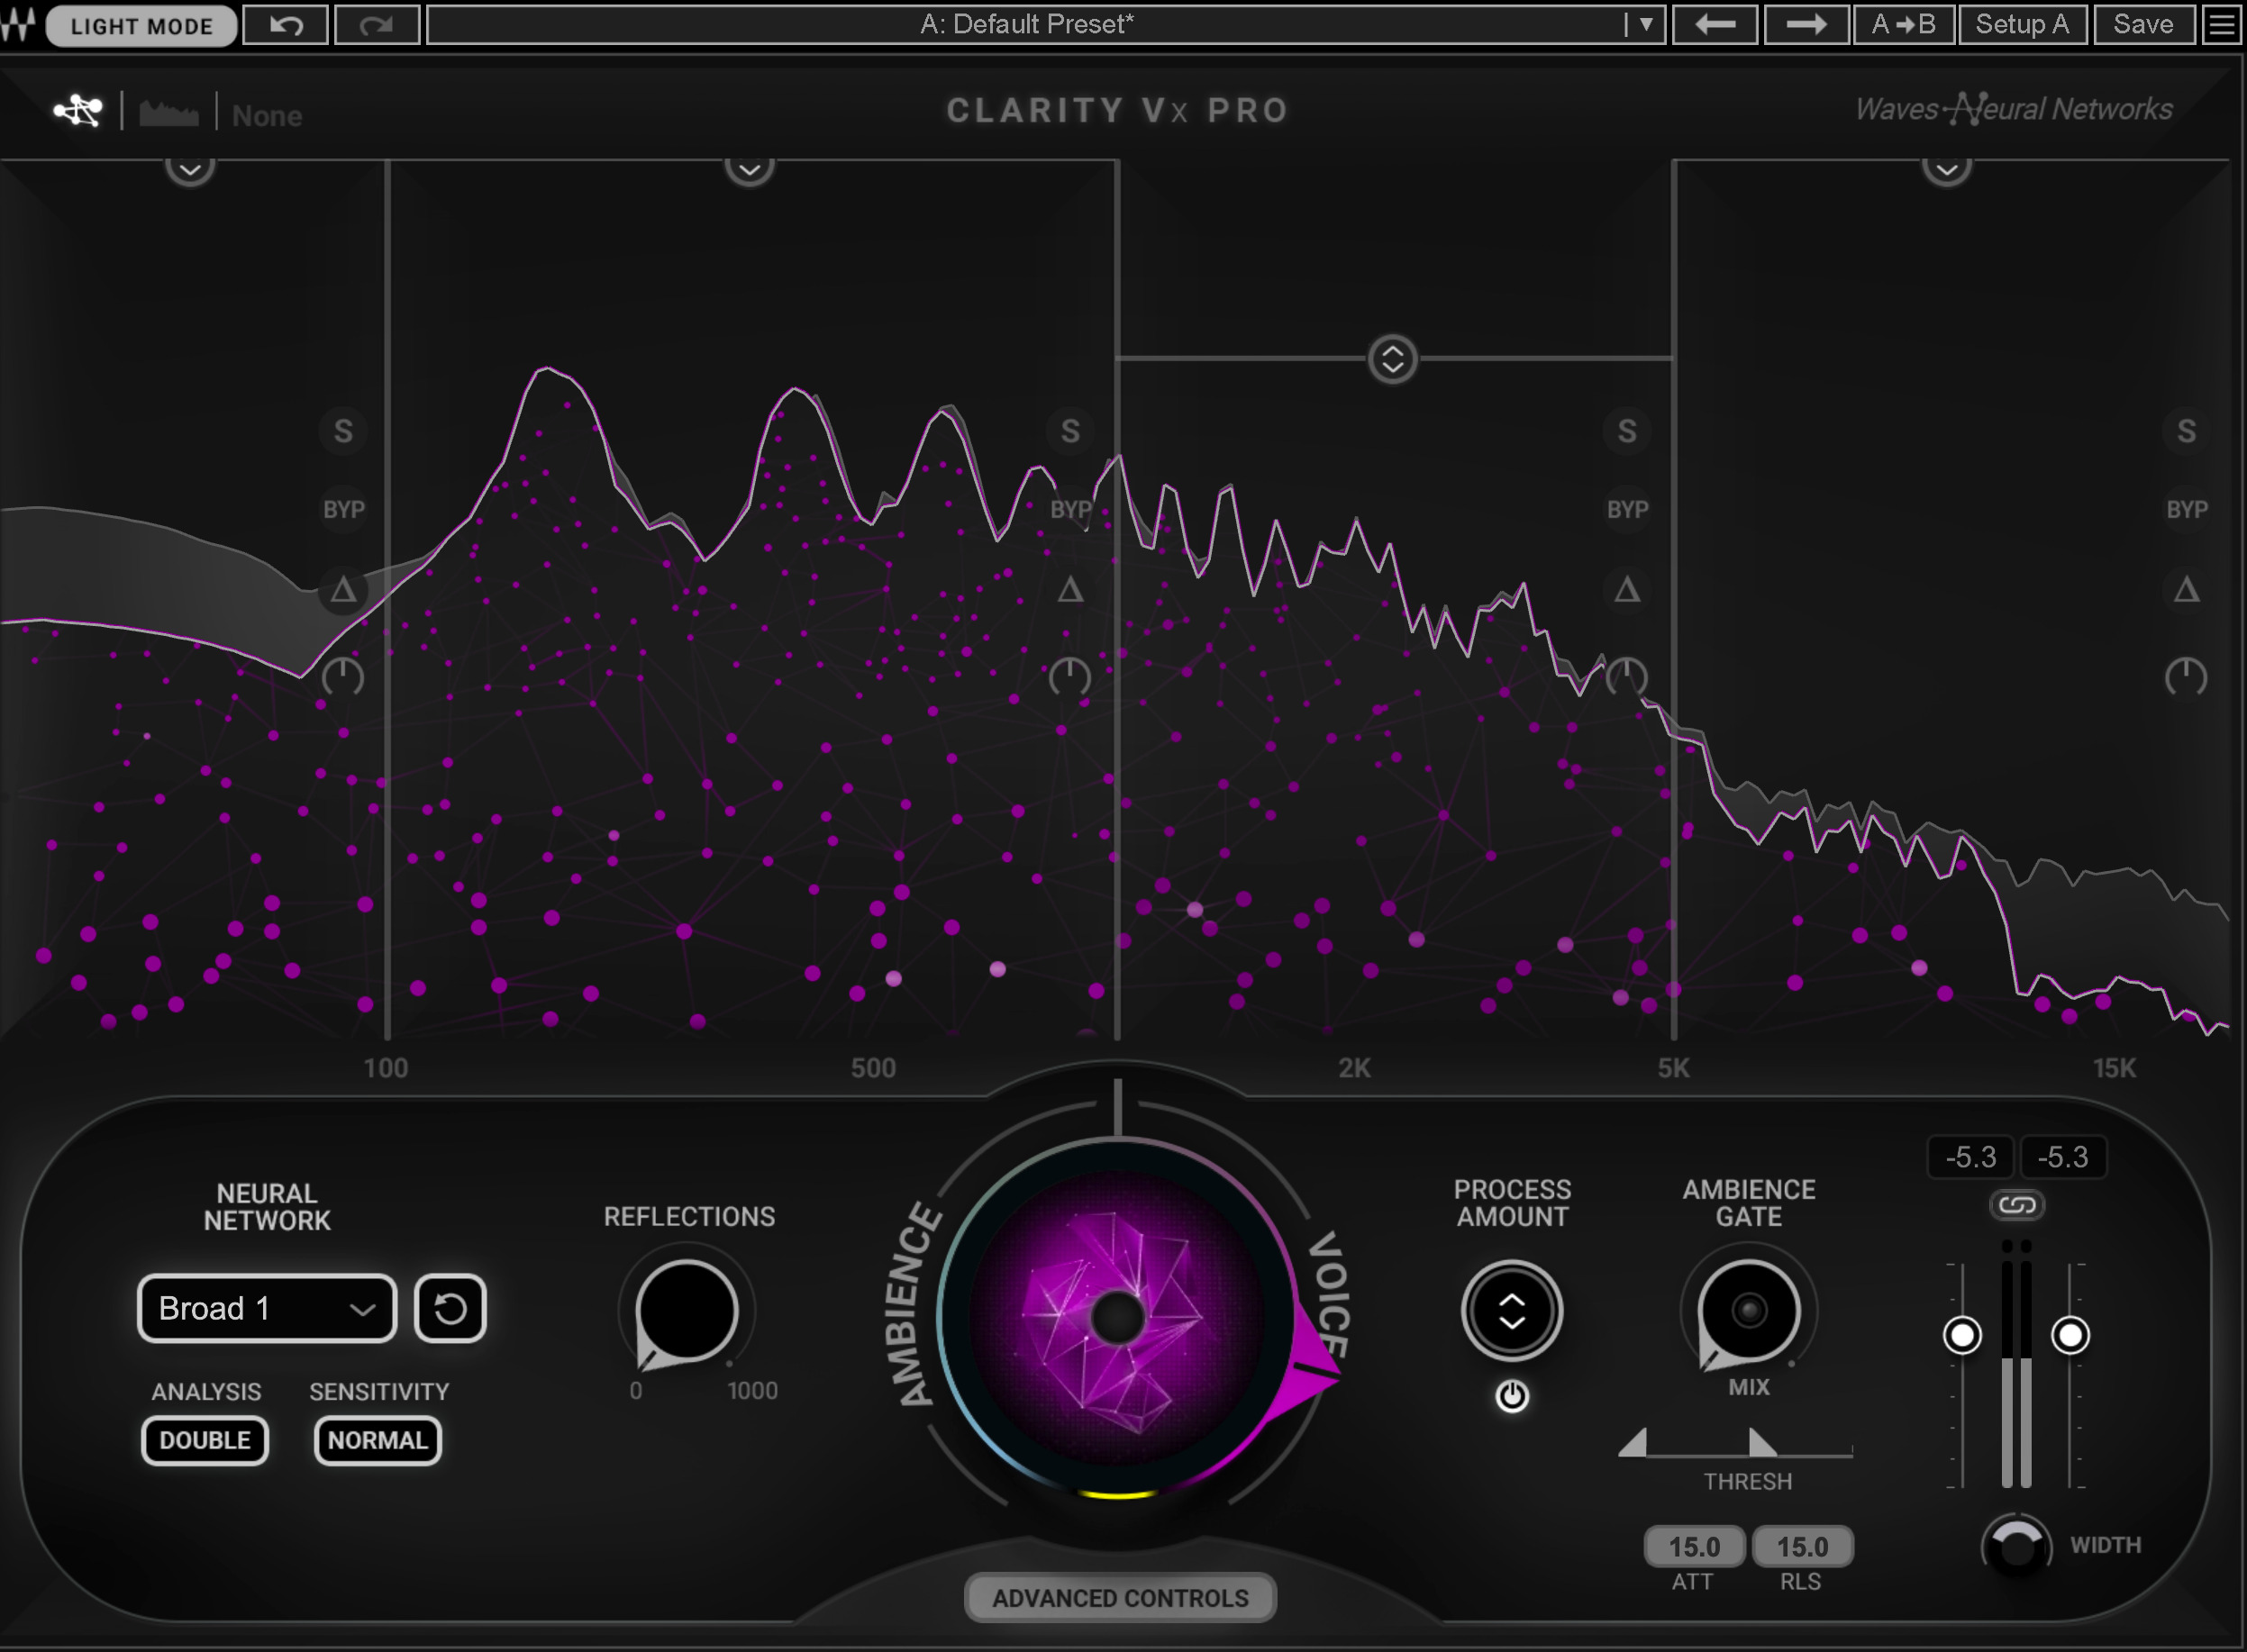Click the 100 Hz crossover divider line
The height and width of the screenshot is (1652, 2247).
[x=387, y=600]
